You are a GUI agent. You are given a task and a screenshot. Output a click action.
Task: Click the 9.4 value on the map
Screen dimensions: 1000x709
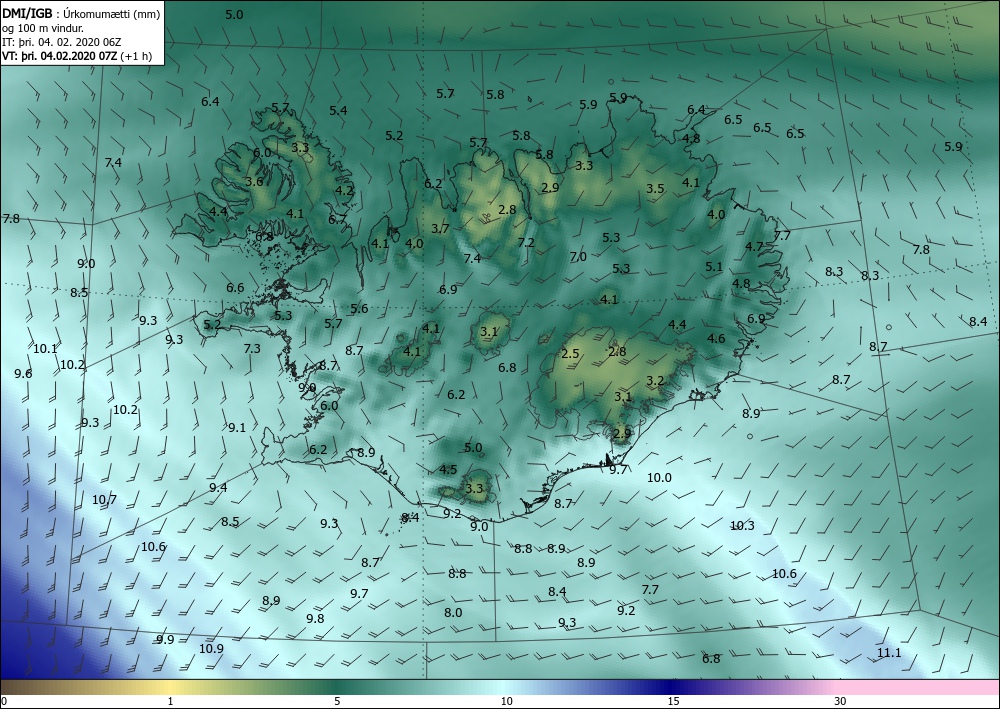click(218, 488)
